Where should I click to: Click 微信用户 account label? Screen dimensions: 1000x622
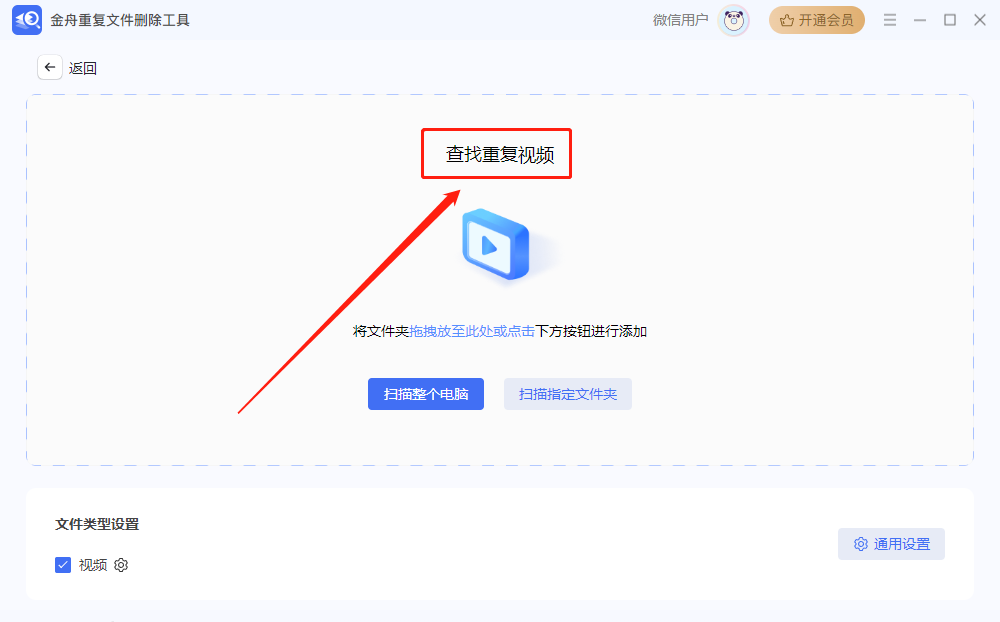tap(681, 20)
